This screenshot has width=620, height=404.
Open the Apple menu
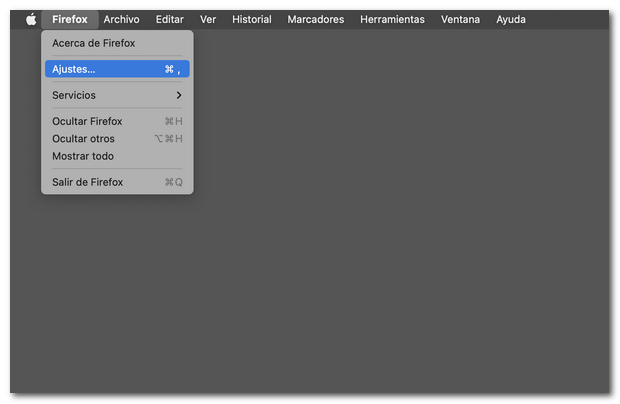(x=30, y=19)
